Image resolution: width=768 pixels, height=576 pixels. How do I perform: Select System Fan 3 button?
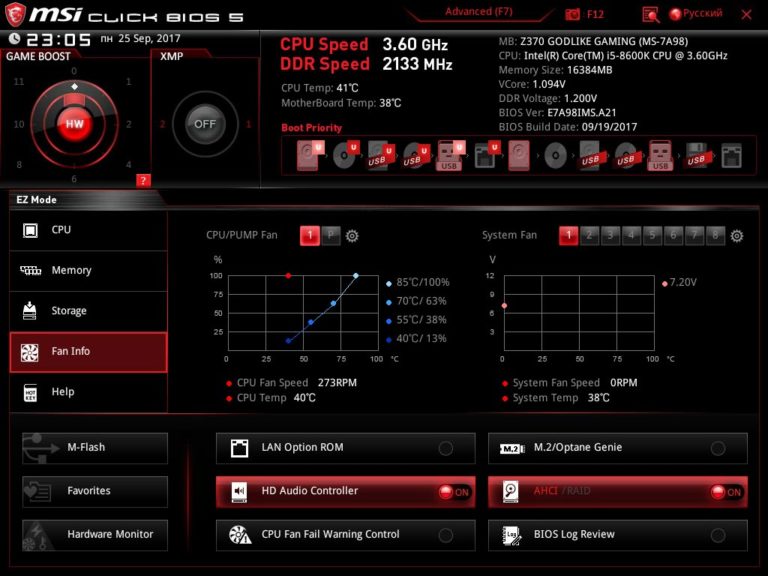tap(611, 236)
